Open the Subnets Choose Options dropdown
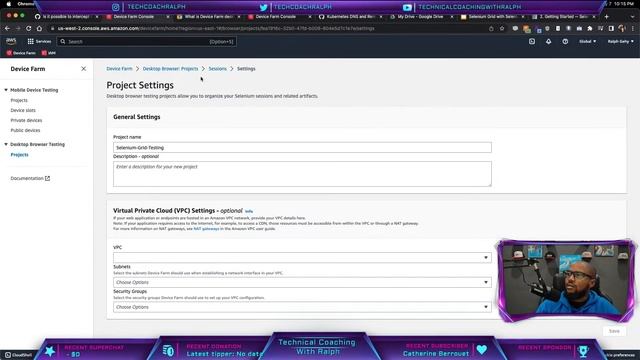The width and height of the screenshot is (640, 360). click(x=302, y=282)
